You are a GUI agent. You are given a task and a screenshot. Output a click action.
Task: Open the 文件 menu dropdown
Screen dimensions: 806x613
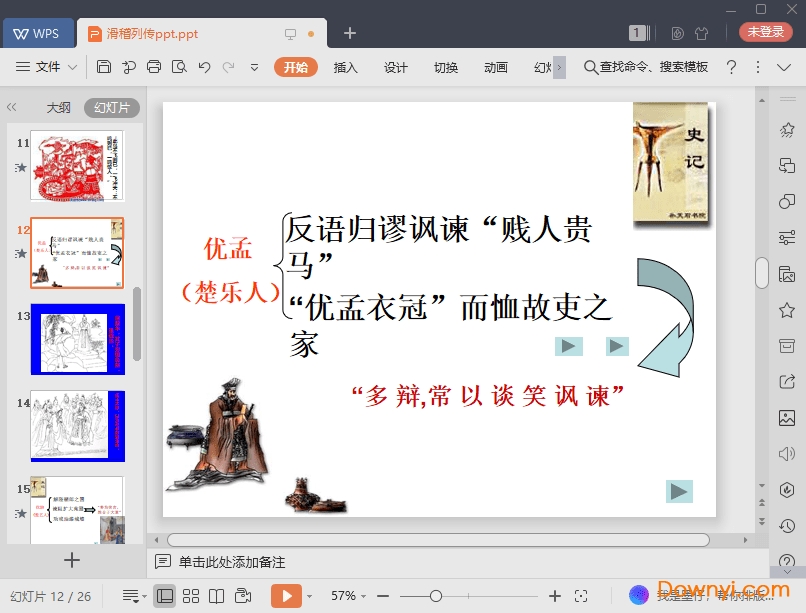[x=47, y=67]
